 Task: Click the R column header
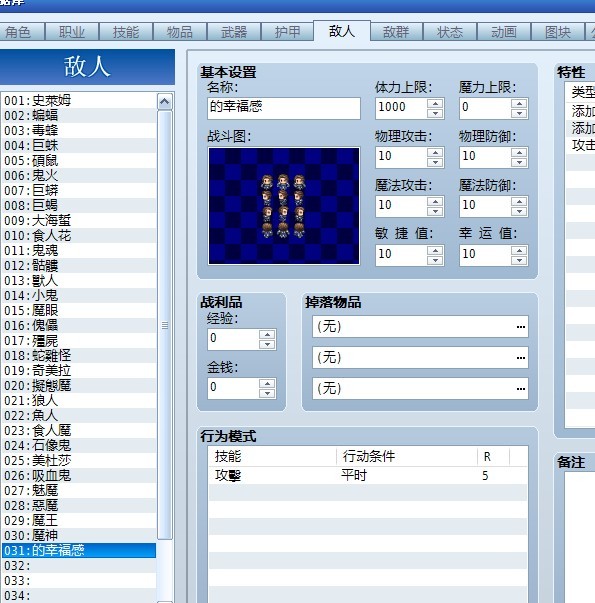[493, 456]
